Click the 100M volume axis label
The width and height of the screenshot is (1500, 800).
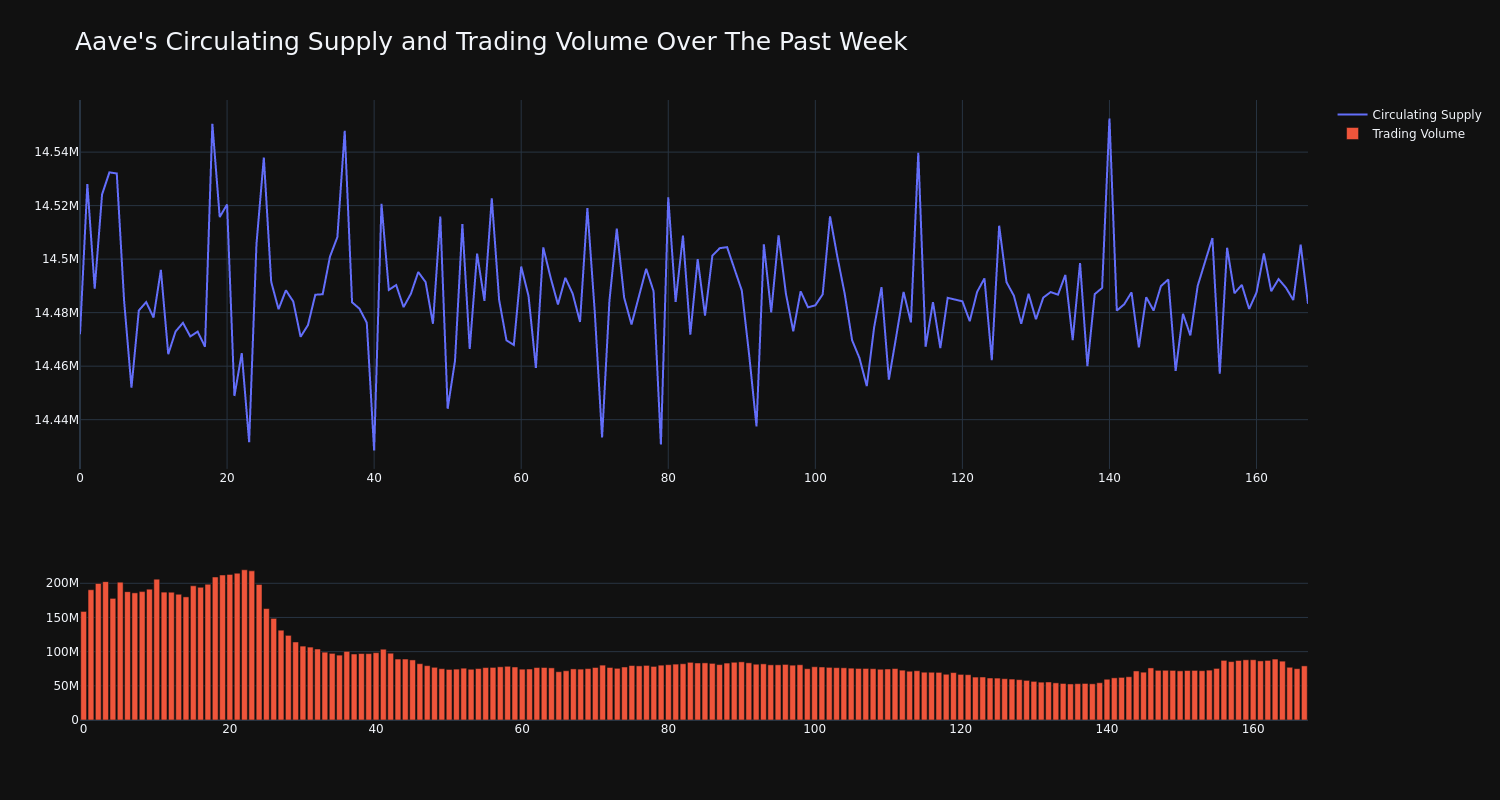62,652
